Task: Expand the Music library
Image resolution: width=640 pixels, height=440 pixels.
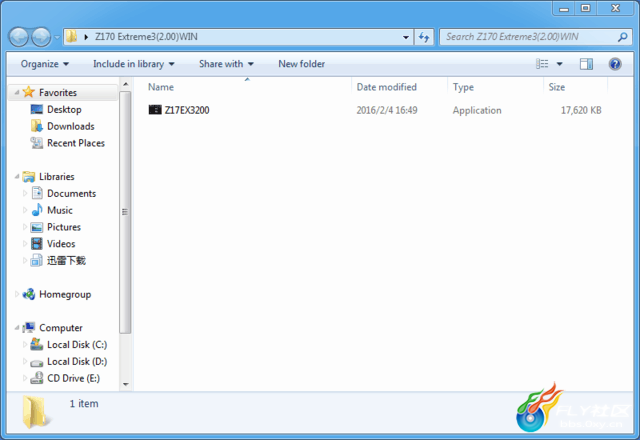Action: click(x=25, y=210)
